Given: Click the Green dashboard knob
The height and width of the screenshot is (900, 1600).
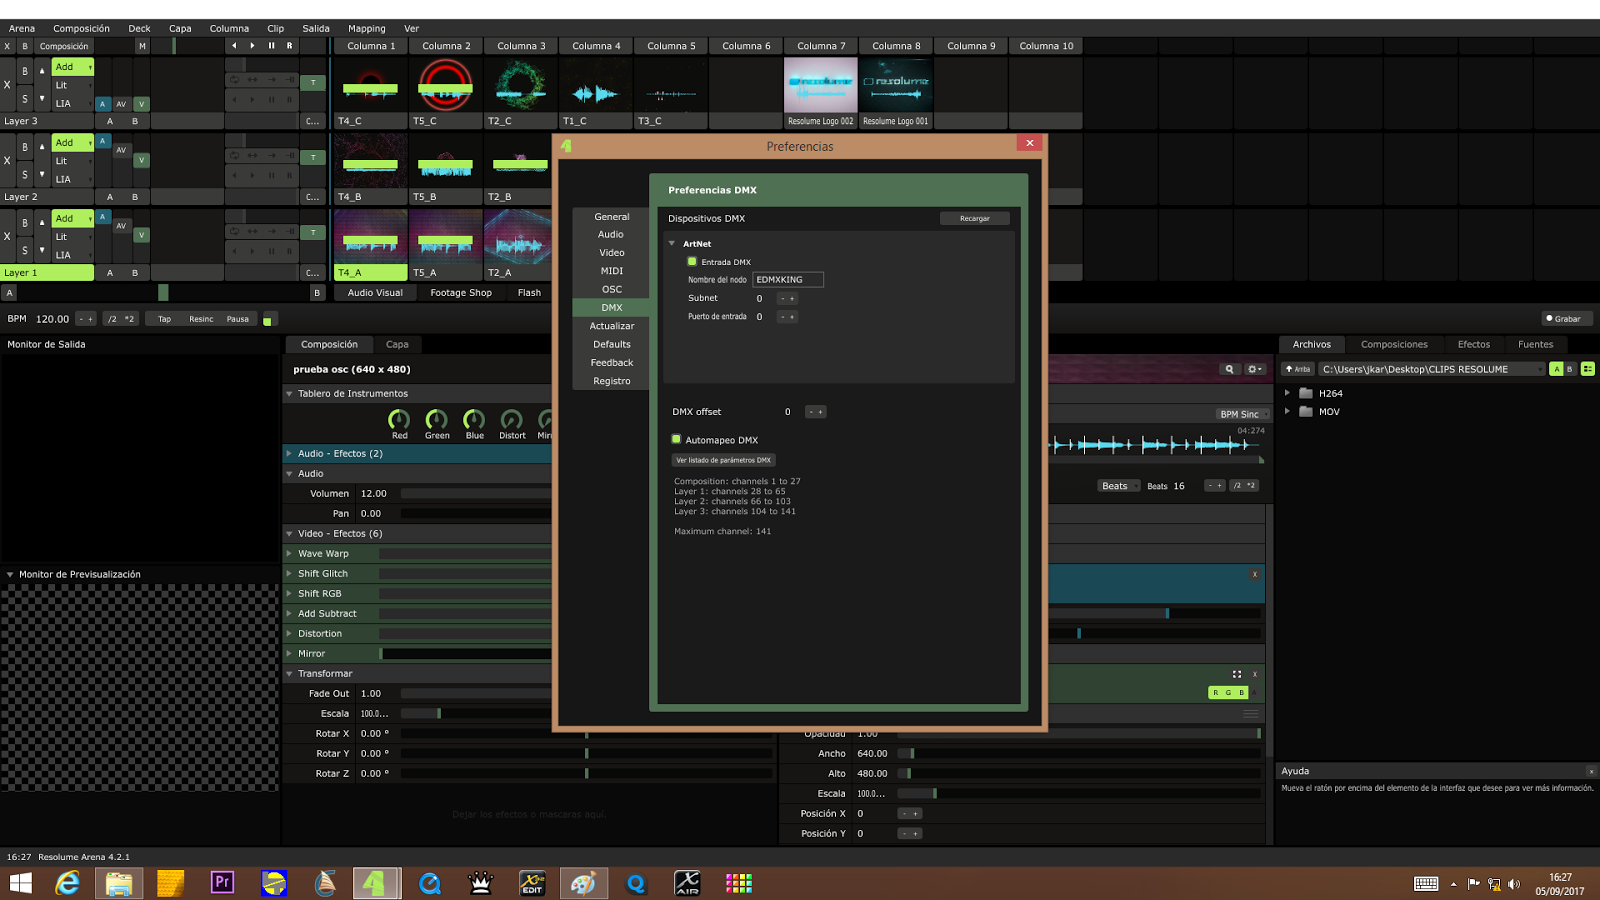Looking at the screenshot, I should point(436,419).
